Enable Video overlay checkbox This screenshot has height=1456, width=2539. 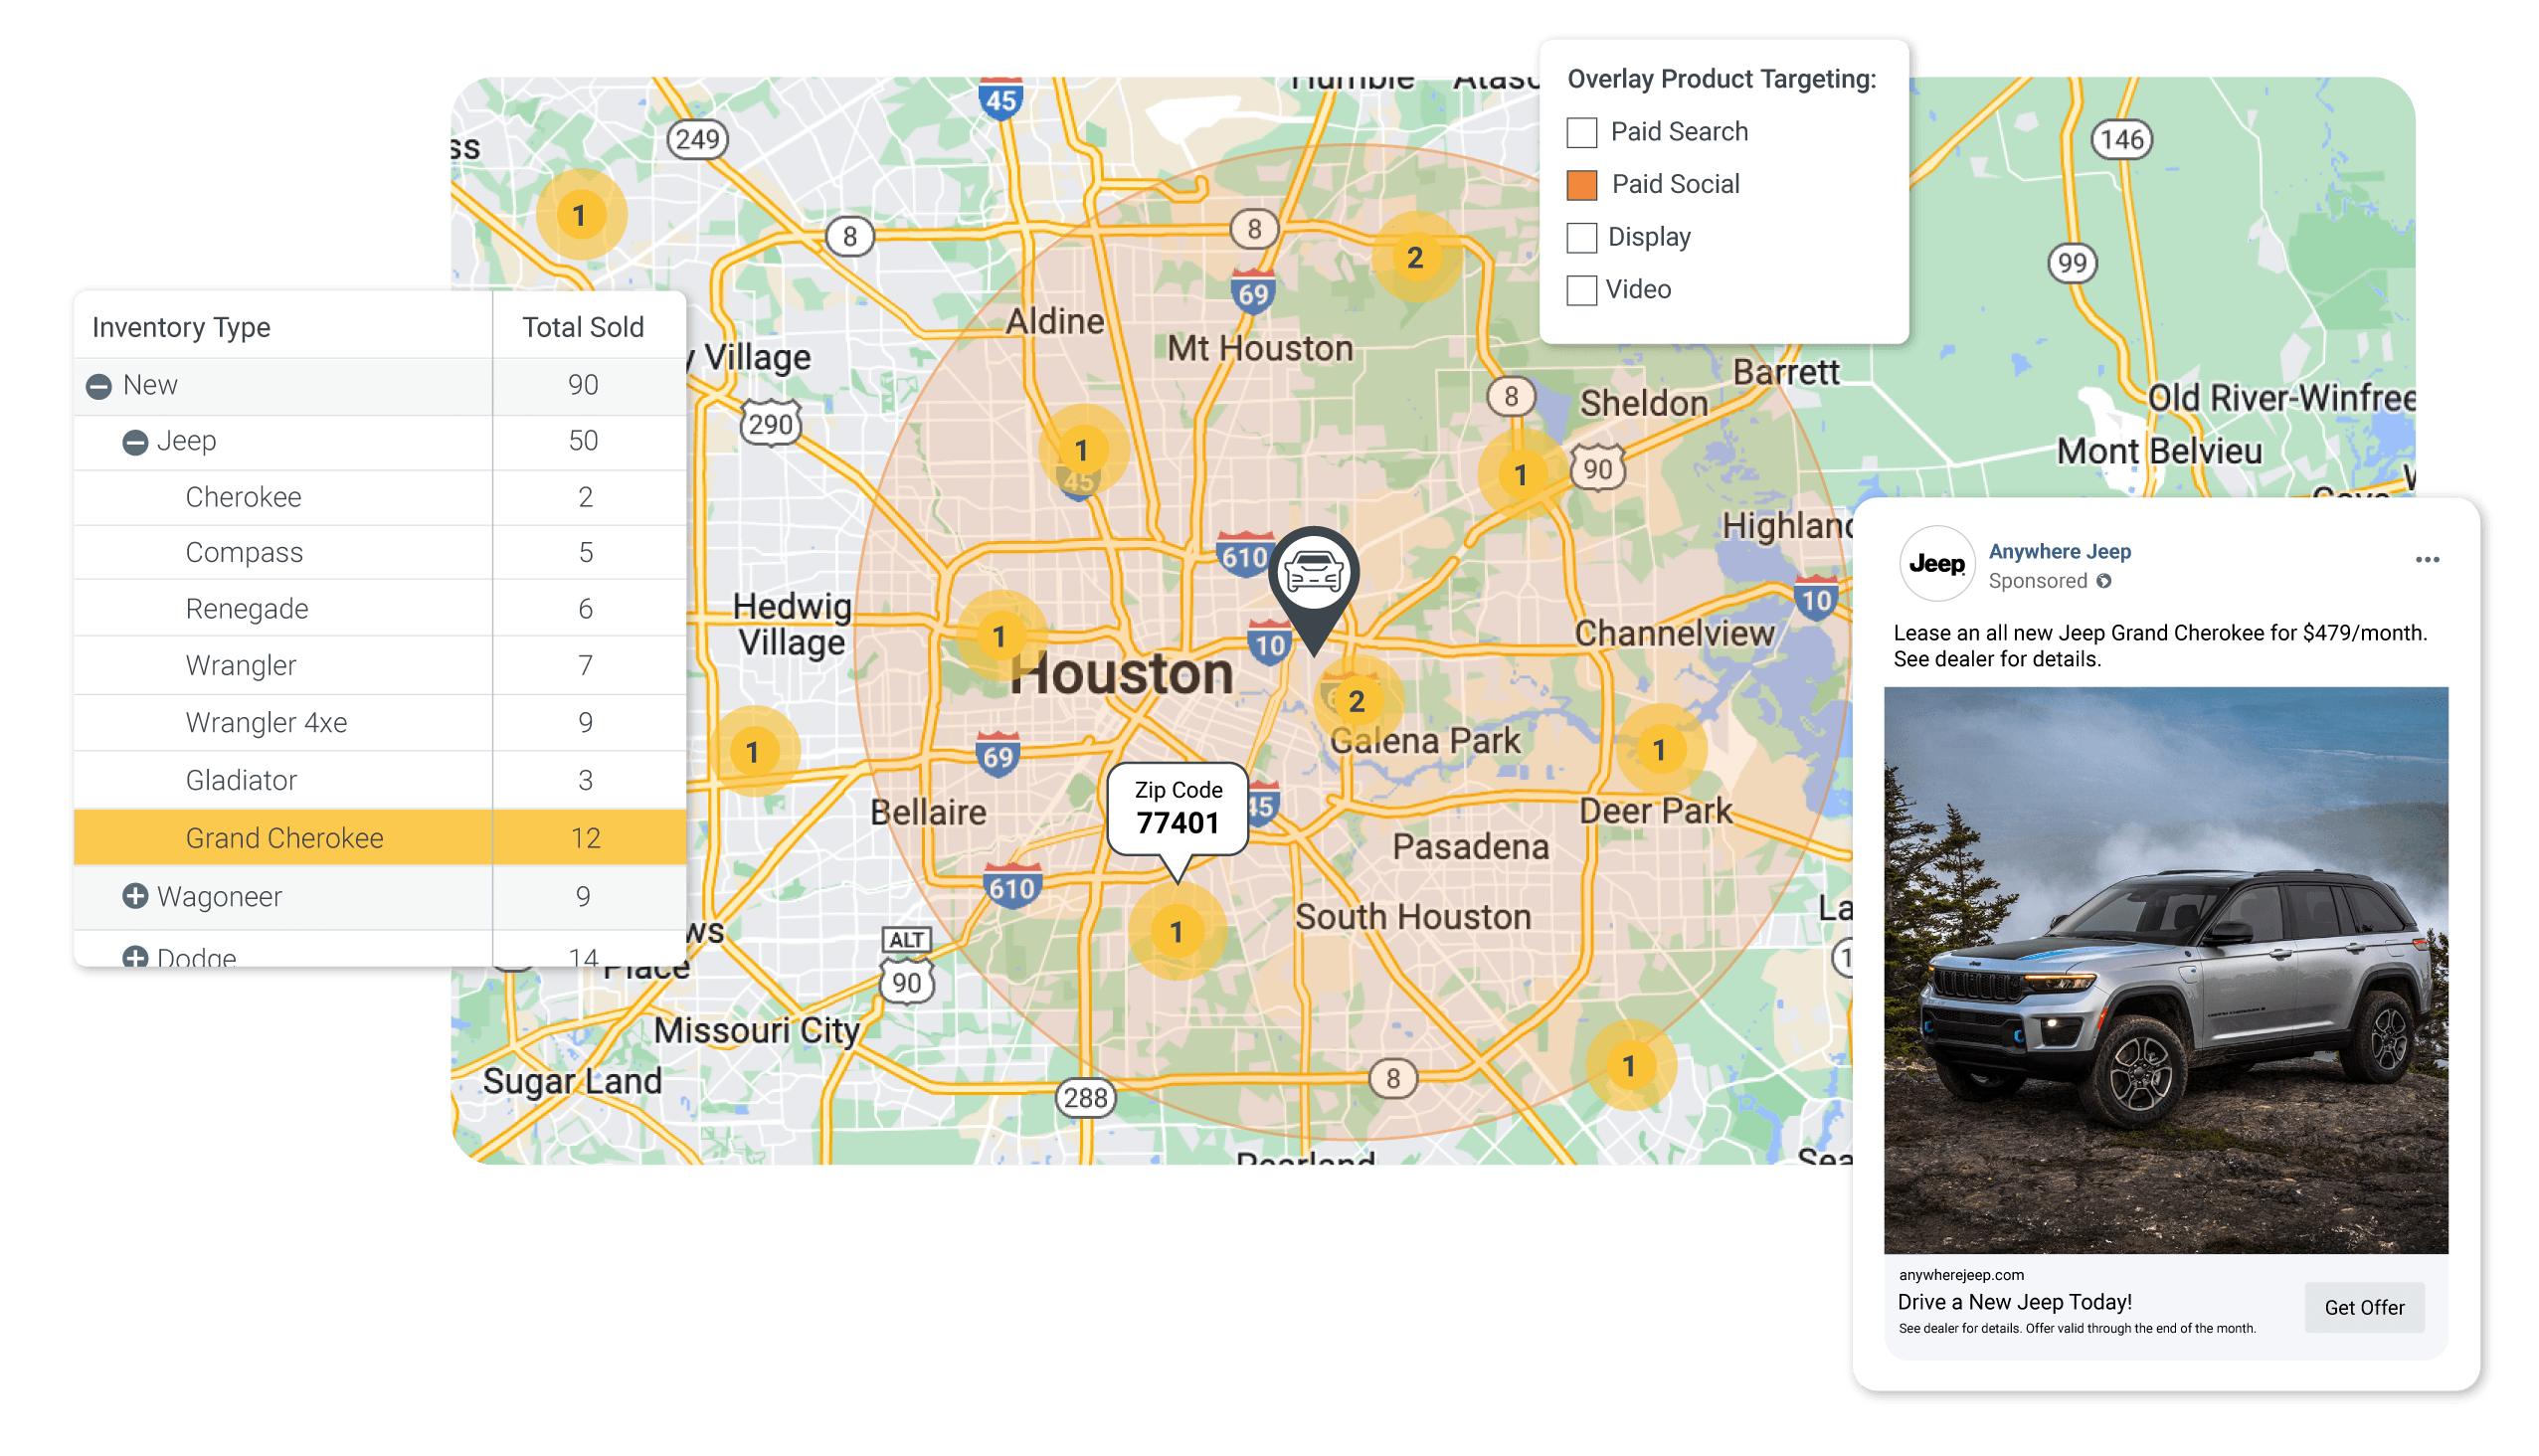(1582, 290)
